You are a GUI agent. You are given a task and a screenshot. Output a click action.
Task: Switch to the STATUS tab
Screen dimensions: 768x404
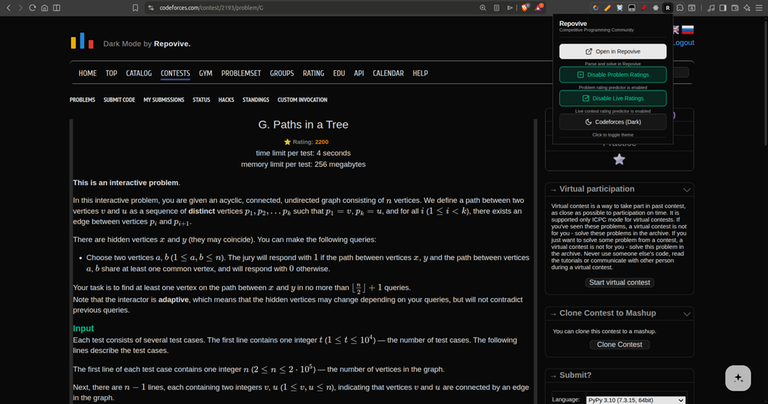pyautogui.click(x=201, y=100)
